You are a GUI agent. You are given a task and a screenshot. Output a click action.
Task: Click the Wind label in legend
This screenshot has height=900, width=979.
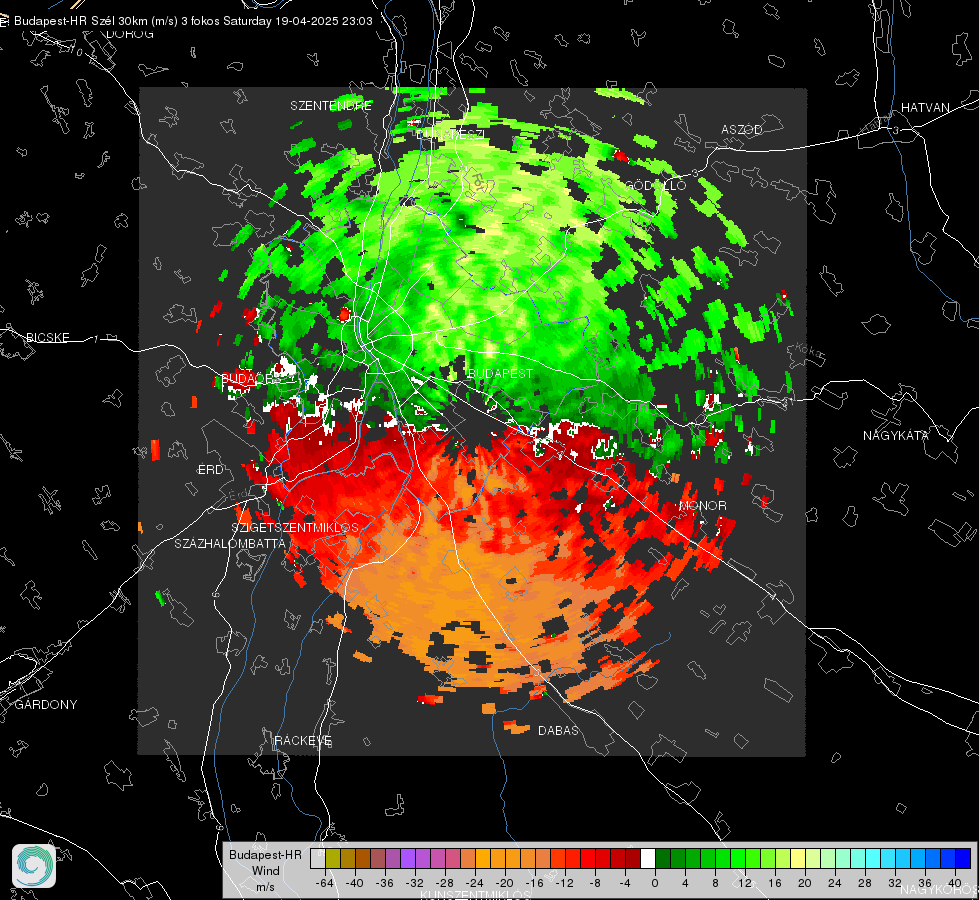(x=265, y=871)
